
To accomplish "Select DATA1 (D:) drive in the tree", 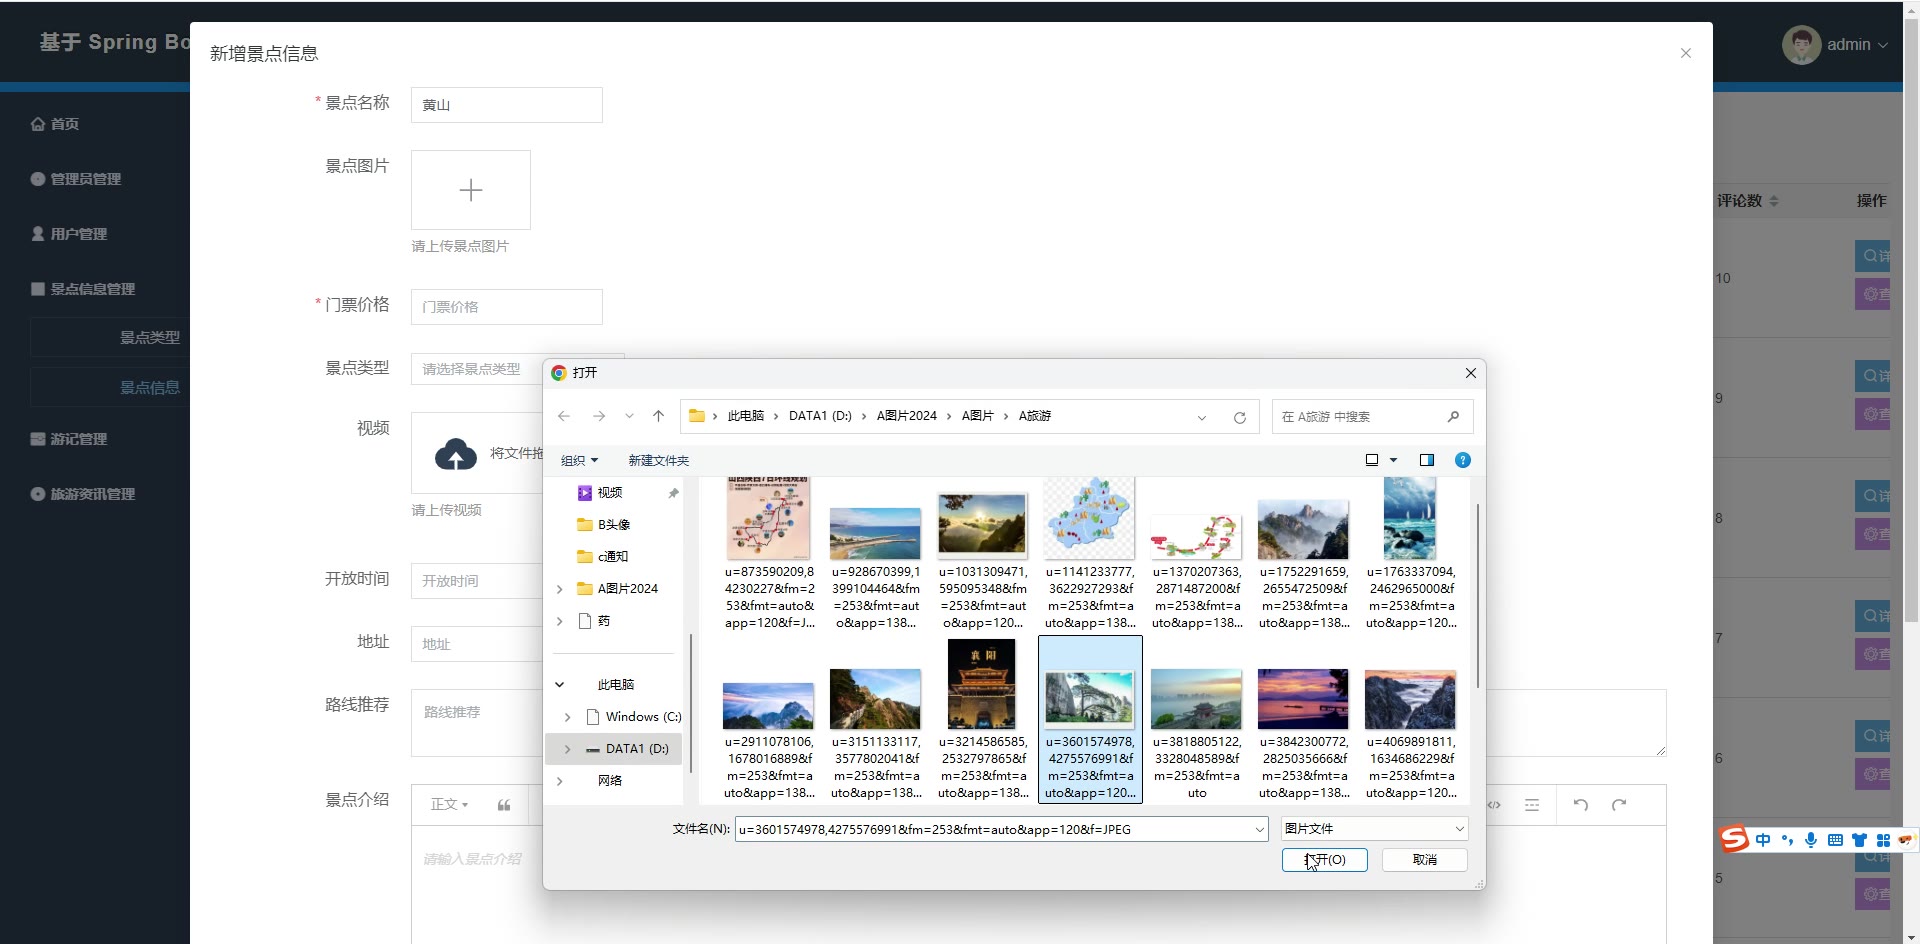I will point(636,749).
